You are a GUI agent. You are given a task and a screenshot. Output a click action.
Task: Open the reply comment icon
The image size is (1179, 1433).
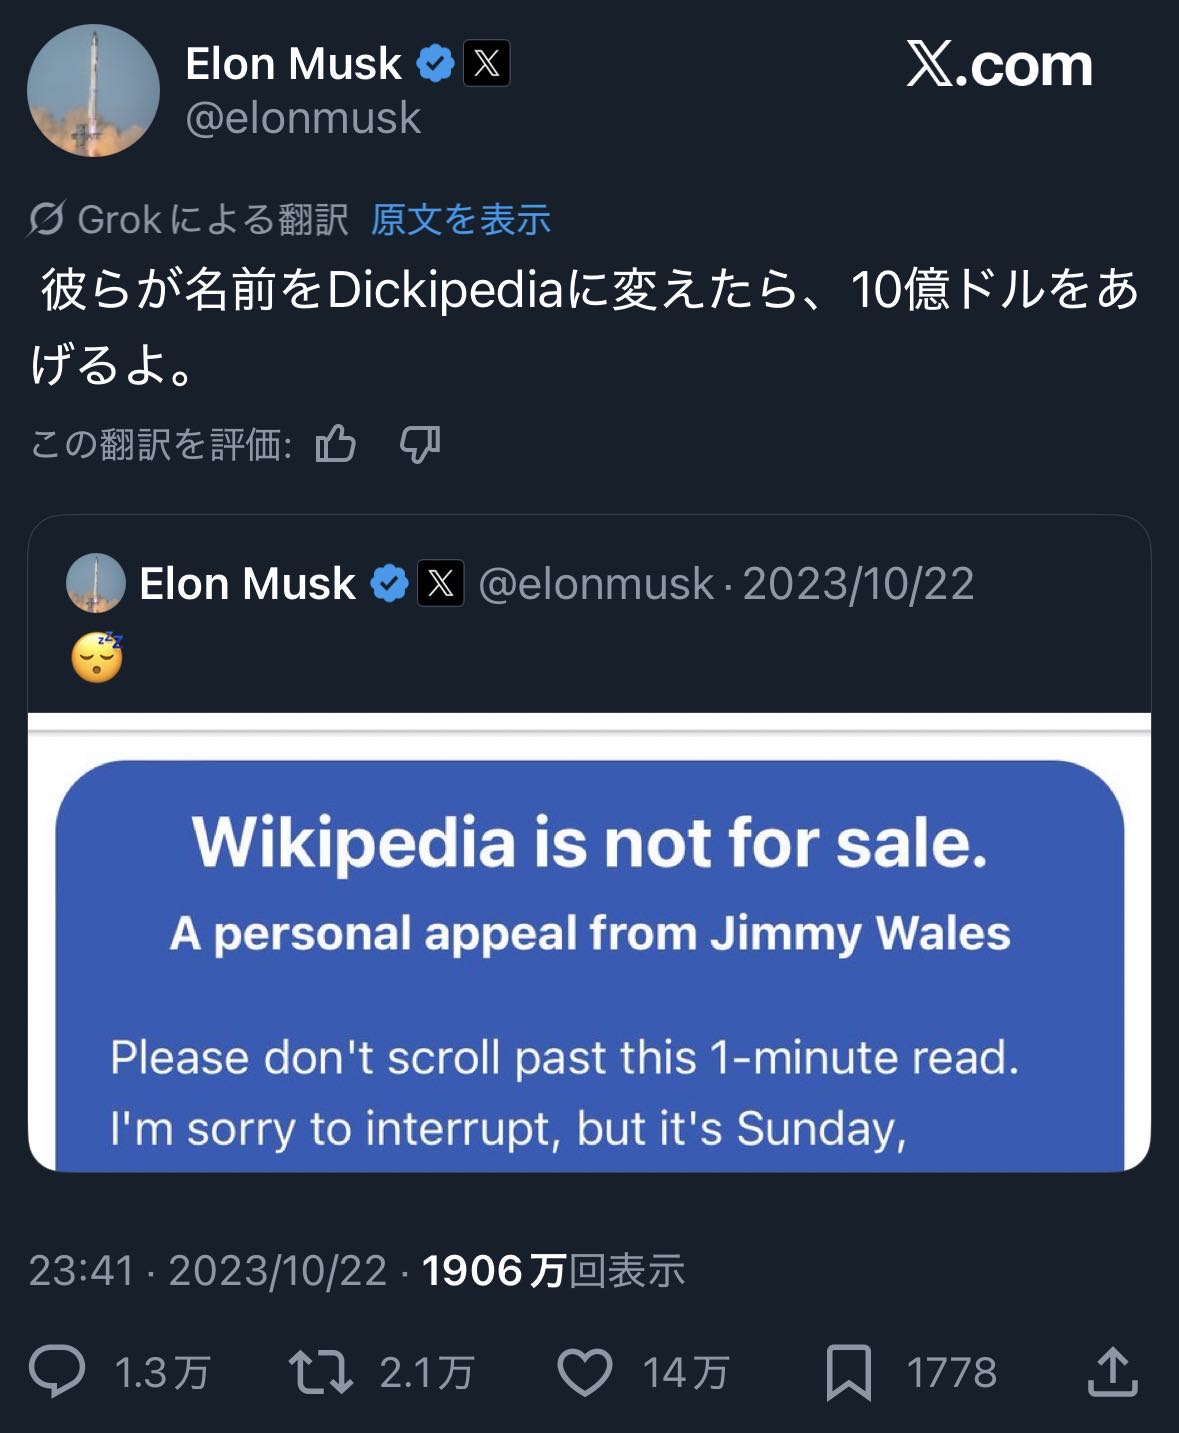point(57,1371)
